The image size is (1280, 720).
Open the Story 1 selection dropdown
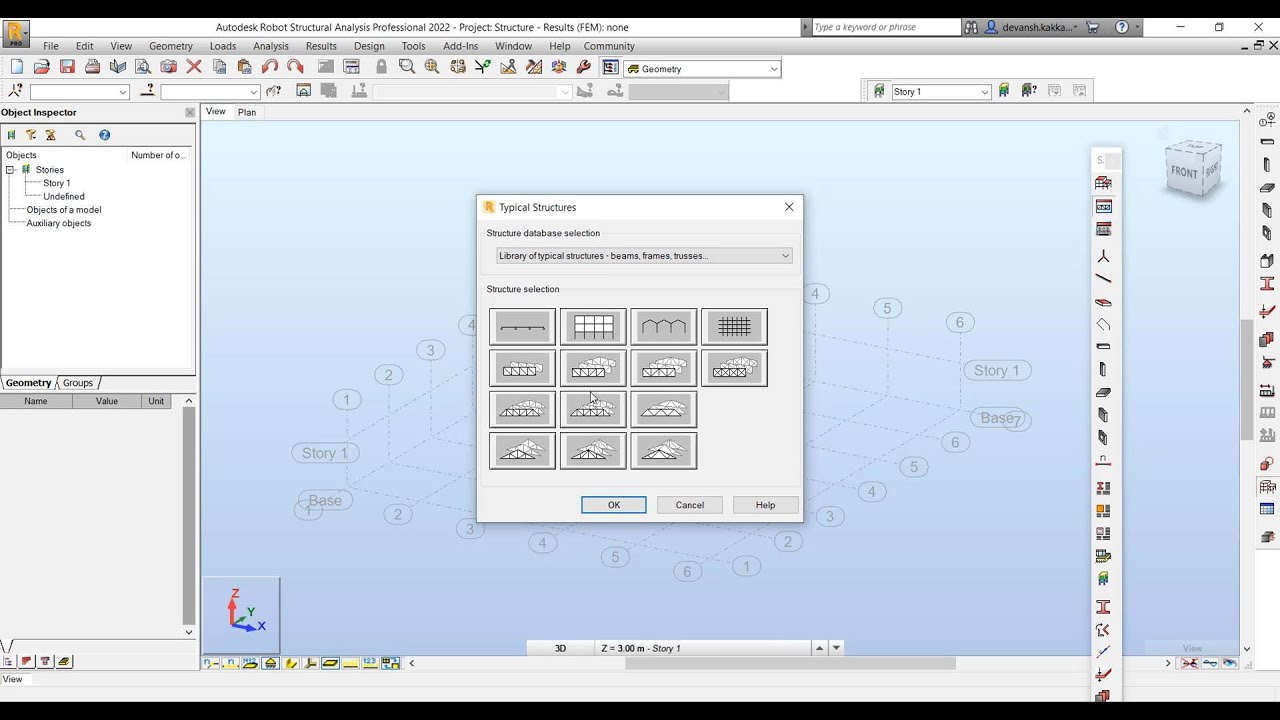coord(940,91)
